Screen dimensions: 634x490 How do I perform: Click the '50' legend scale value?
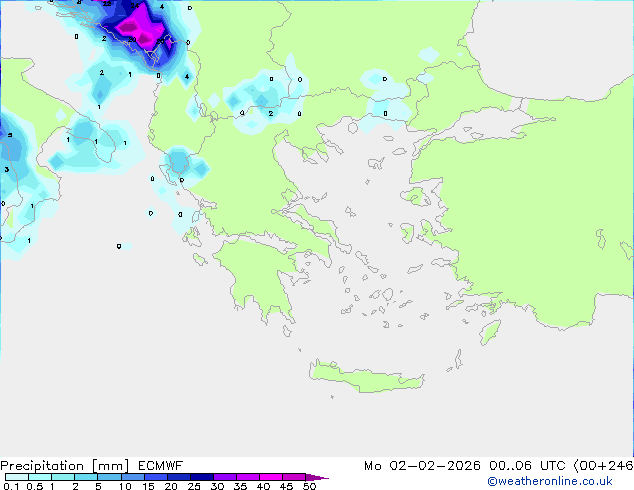tap(309, 486)
